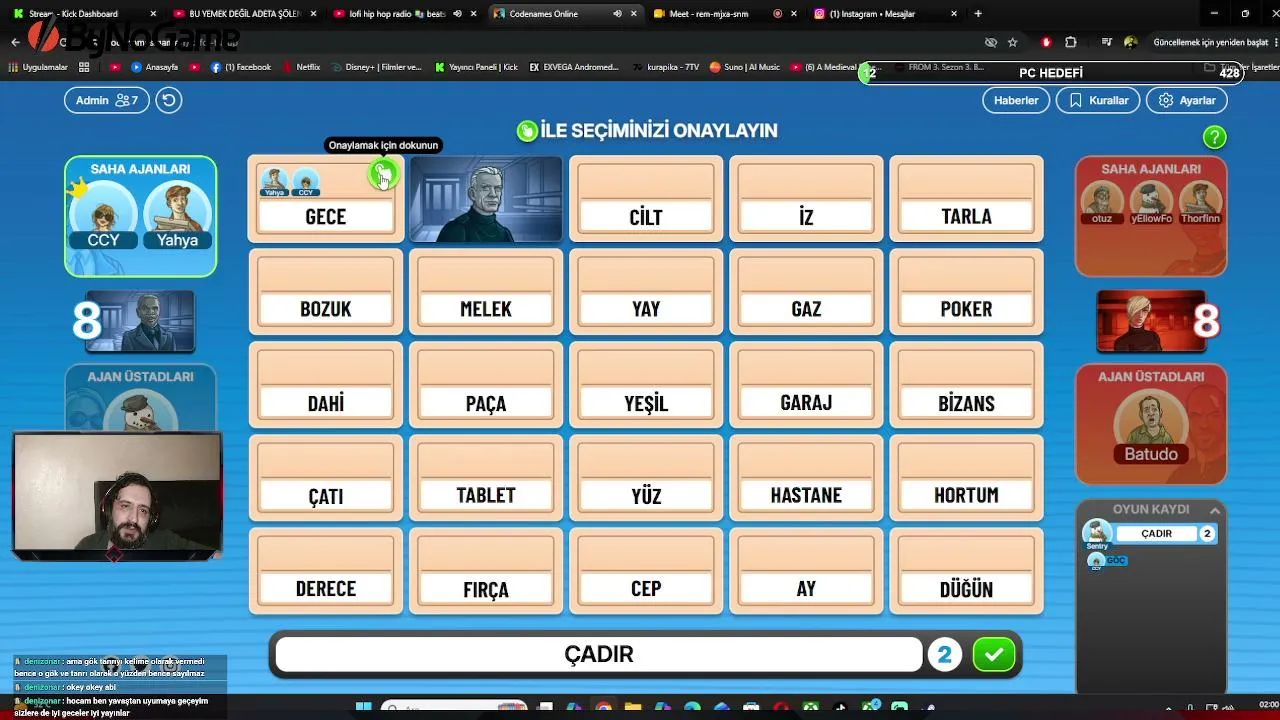Screen dimensions: 1280x720
Task: Select the CİLT word card
Action: click(646, 199)
